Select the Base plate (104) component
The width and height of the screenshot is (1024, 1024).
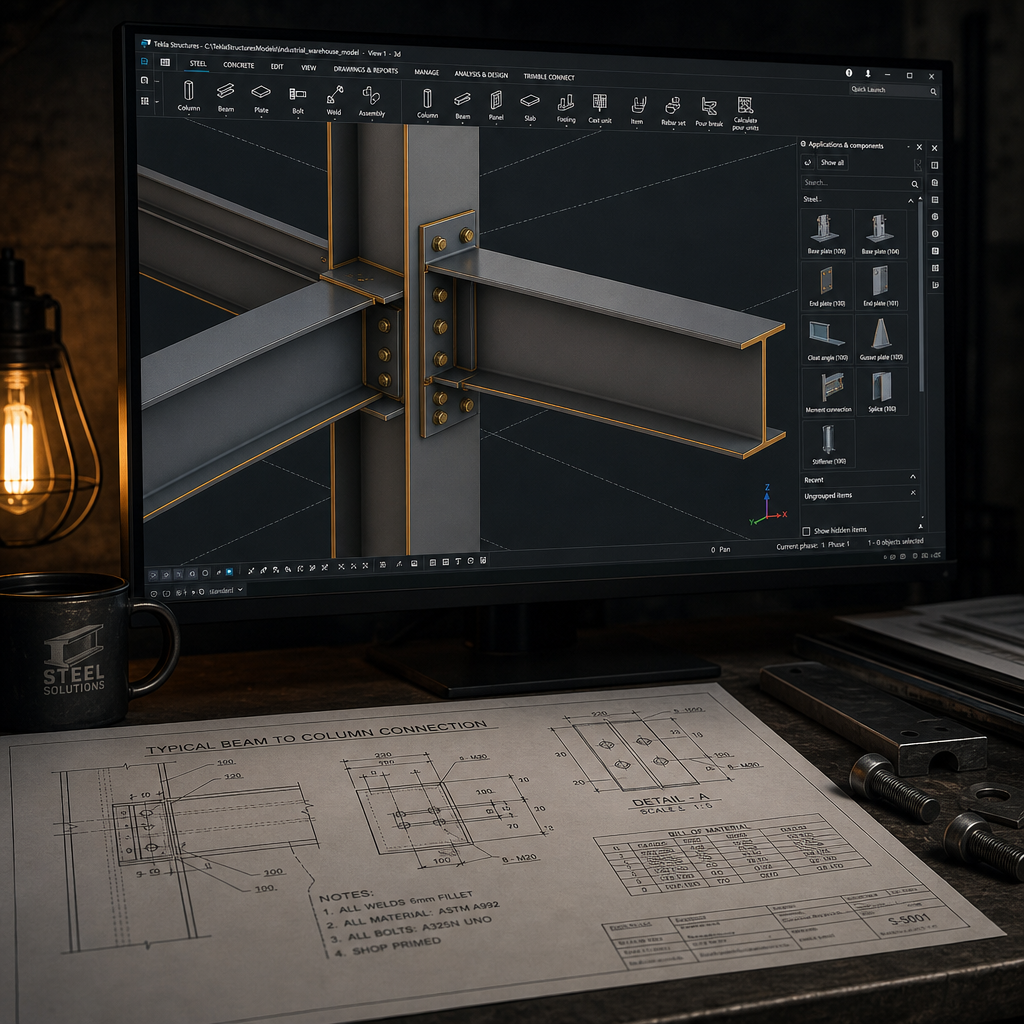(x=880, y=234)
